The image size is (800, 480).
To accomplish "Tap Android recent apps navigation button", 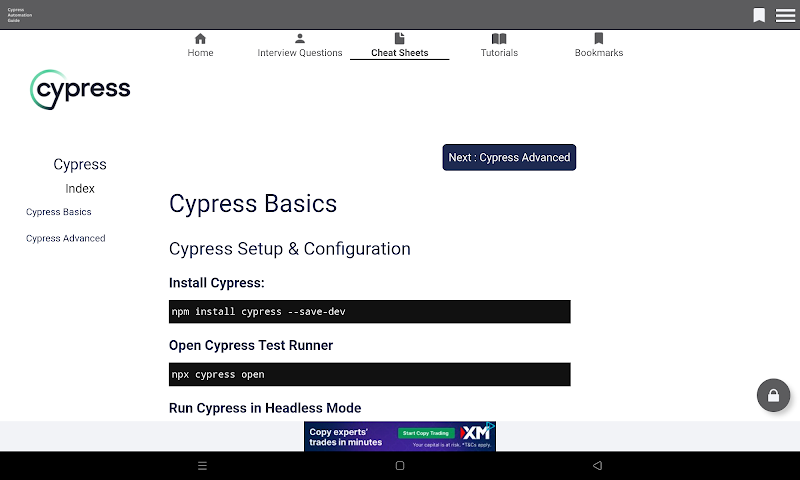I will 202,465.
